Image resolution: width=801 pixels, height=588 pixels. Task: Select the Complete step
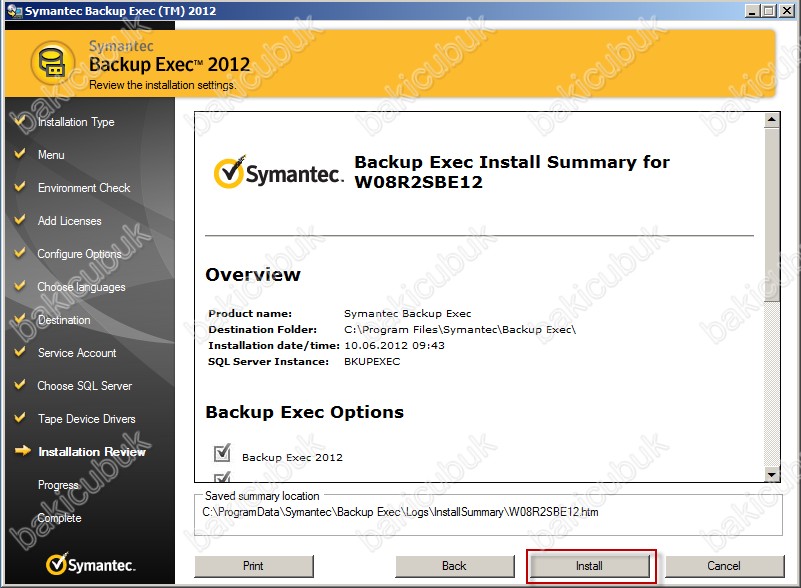[x=59, y=518]
